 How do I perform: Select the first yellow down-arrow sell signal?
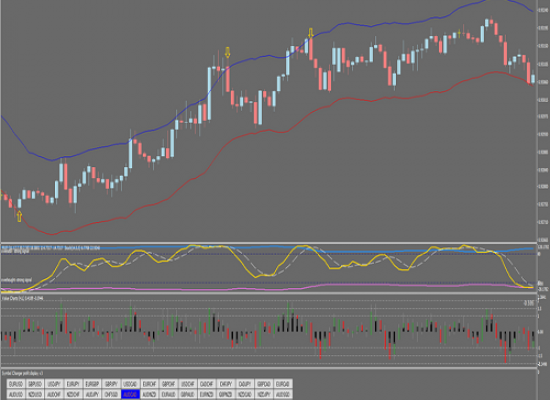pos(228,52)
